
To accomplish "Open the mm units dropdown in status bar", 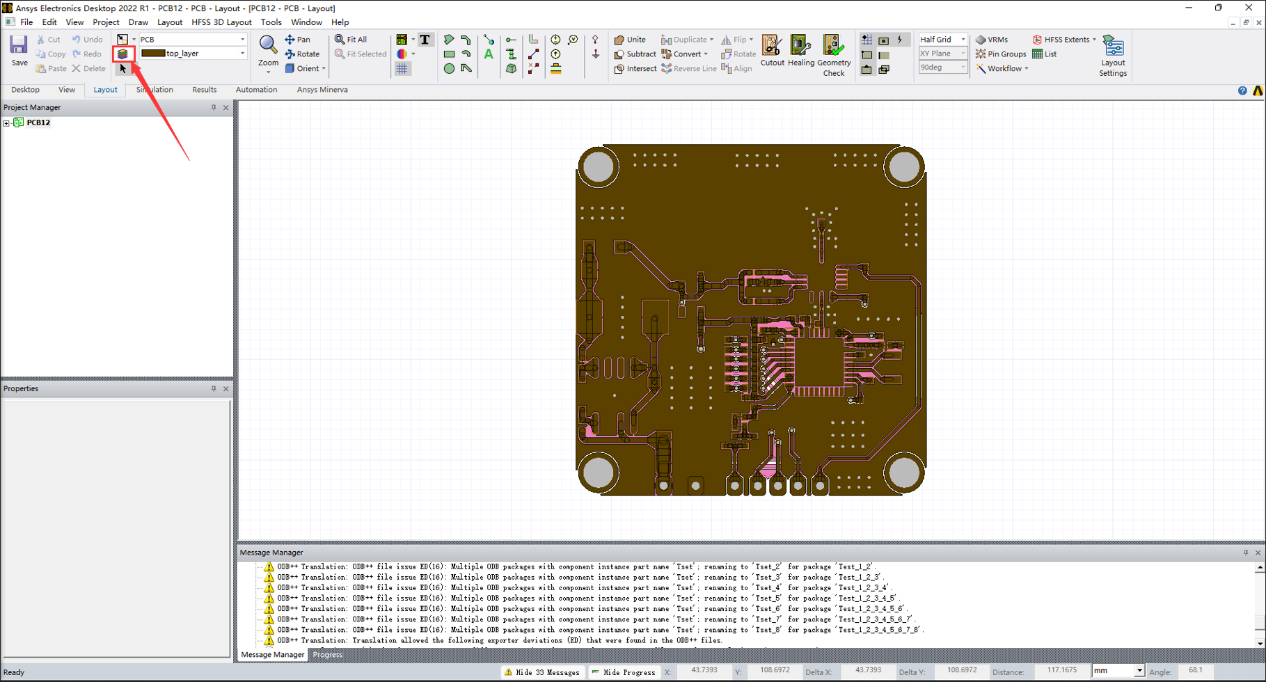I will [1138, 671].
